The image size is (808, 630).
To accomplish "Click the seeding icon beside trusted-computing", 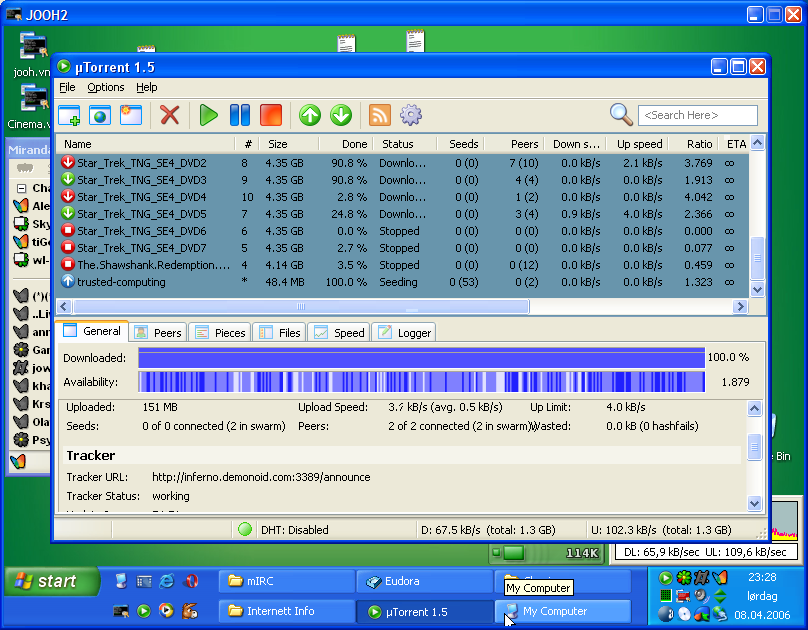I will [x=68, y=281].
